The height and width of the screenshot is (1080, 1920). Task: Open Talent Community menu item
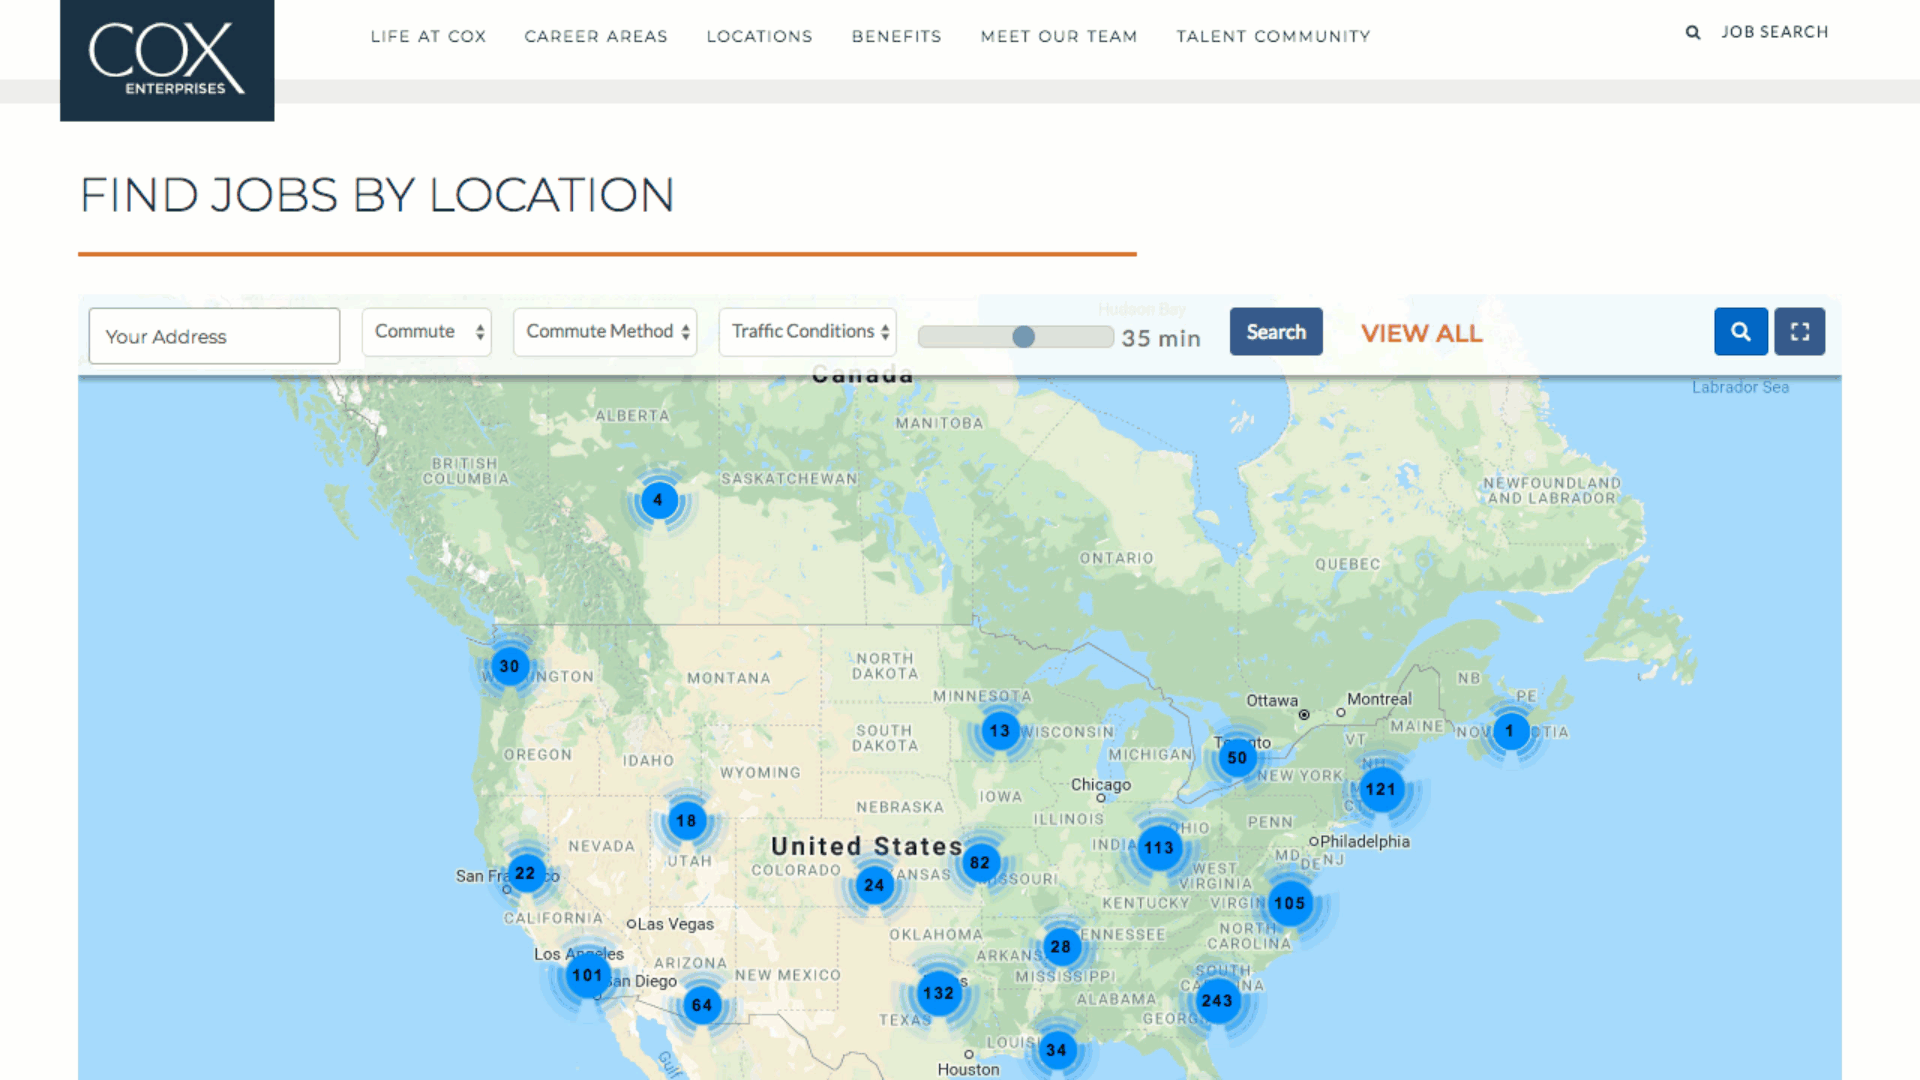(x=1273, y=36)
